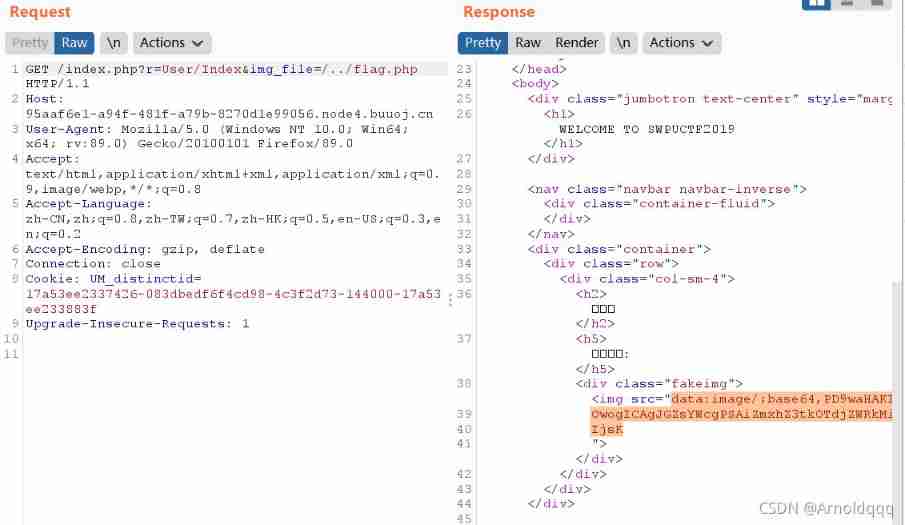Click the Request panel title
Viewport: 905px width, 525px height.
40,12
